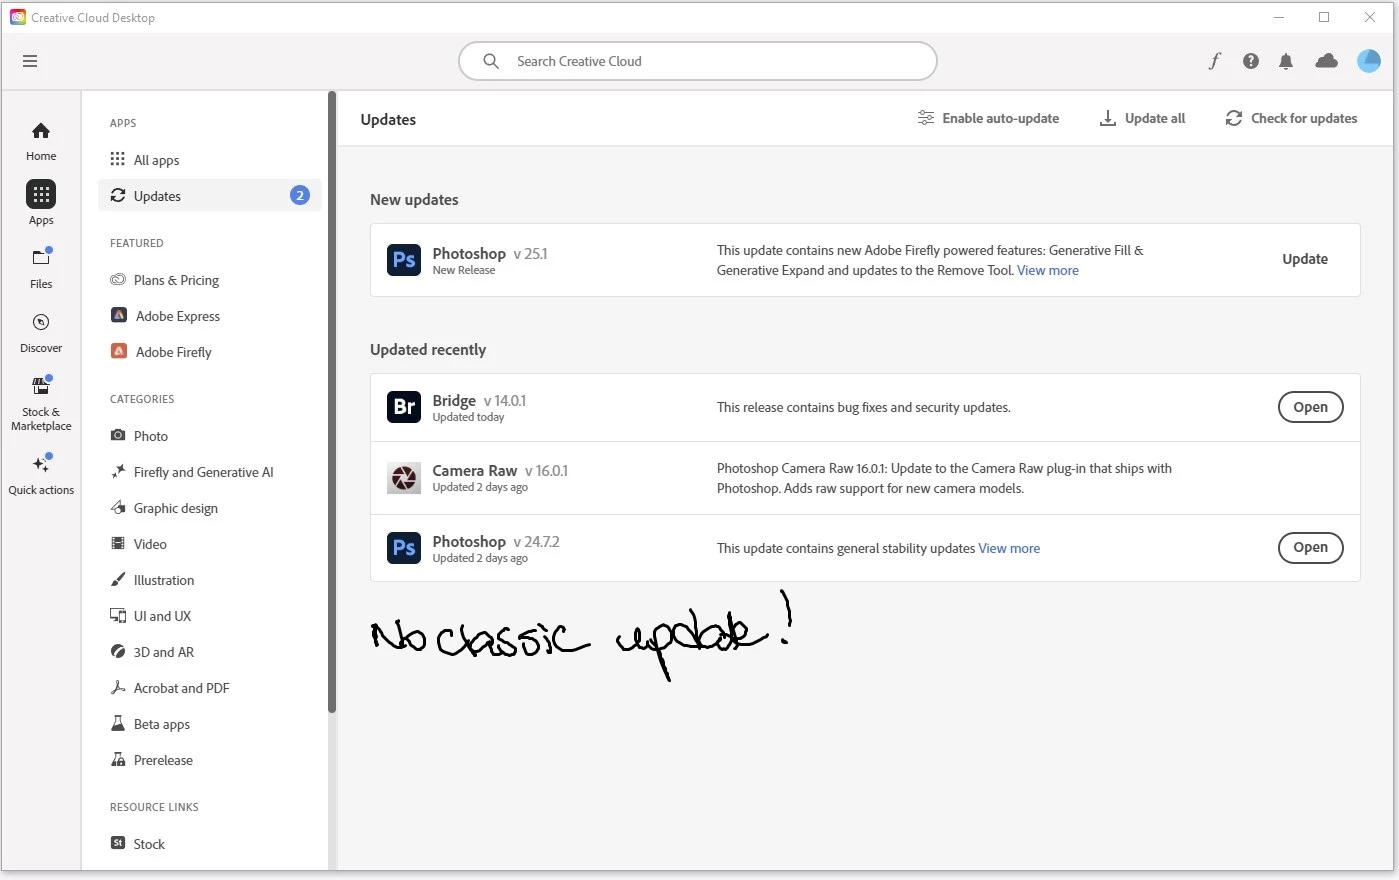Viewport: 1399px width, 880px height.
Task: Open Adobe Fonts via the f icon
Action: (x=1214, y=61)
